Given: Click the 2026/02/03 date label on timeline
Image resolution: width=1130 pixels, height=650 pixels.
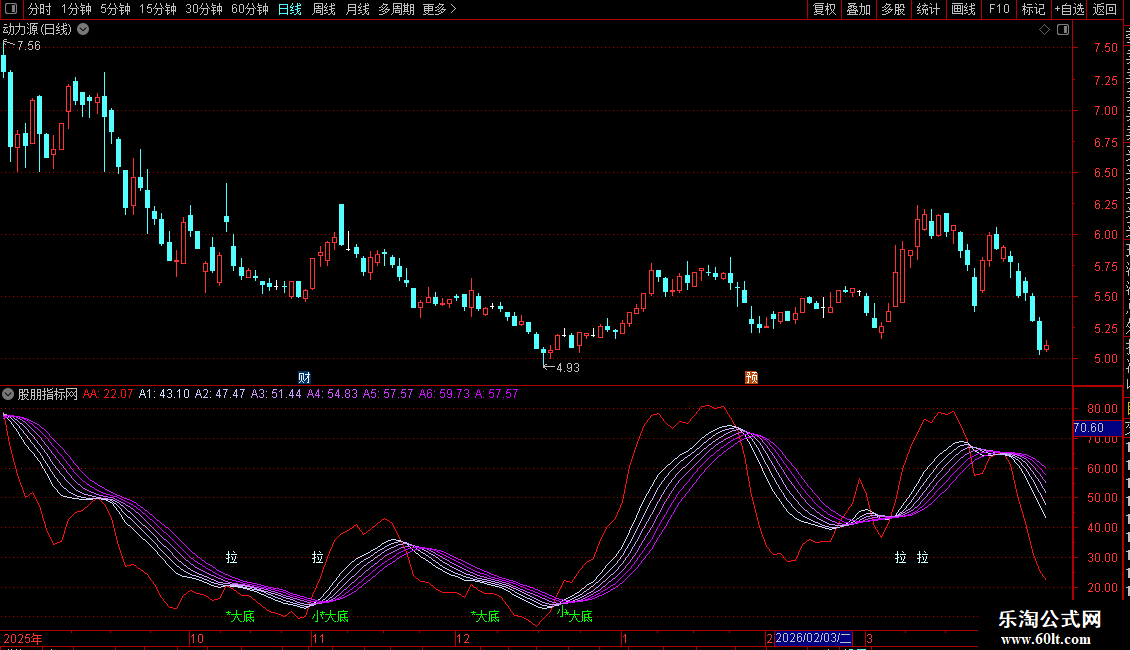Looking at the screenshot, I should click(x=814, y=638).
